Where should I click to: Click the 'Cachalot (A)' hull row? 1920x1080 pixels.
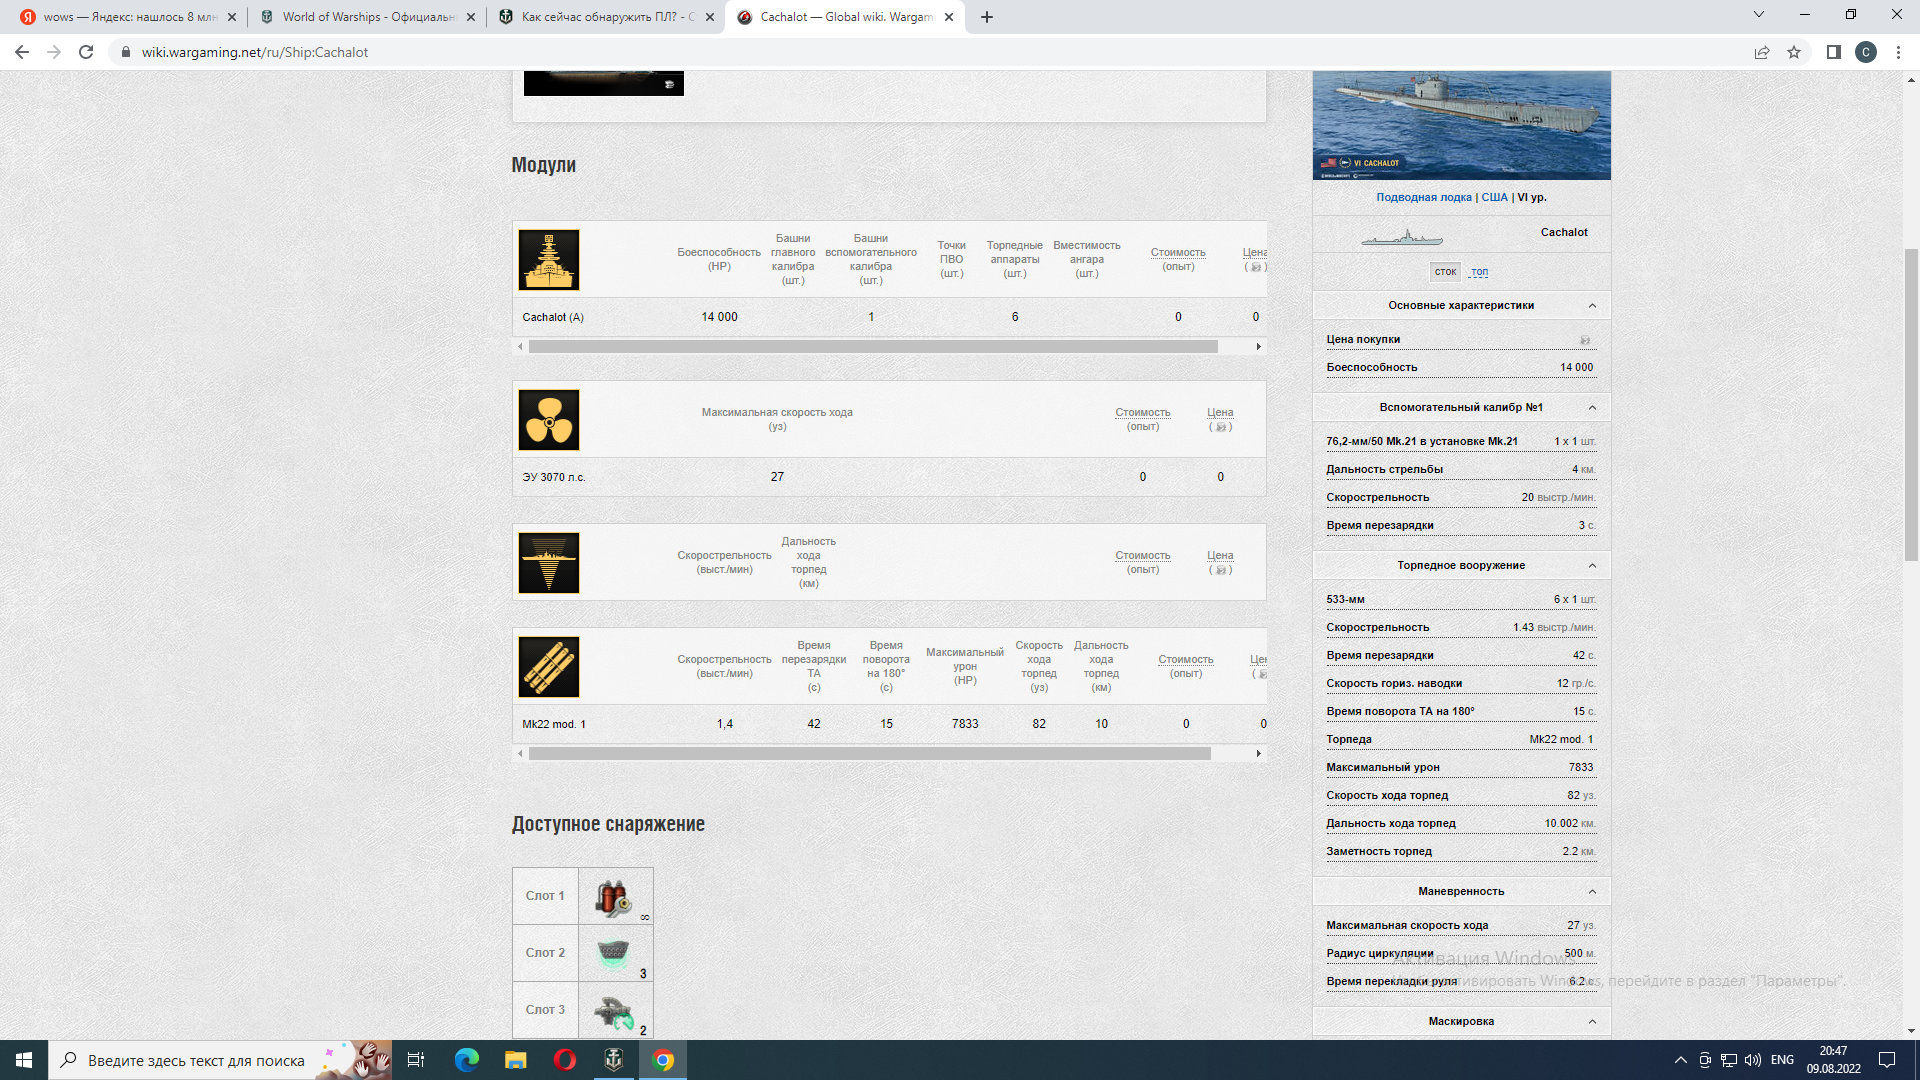coord(889,317)
